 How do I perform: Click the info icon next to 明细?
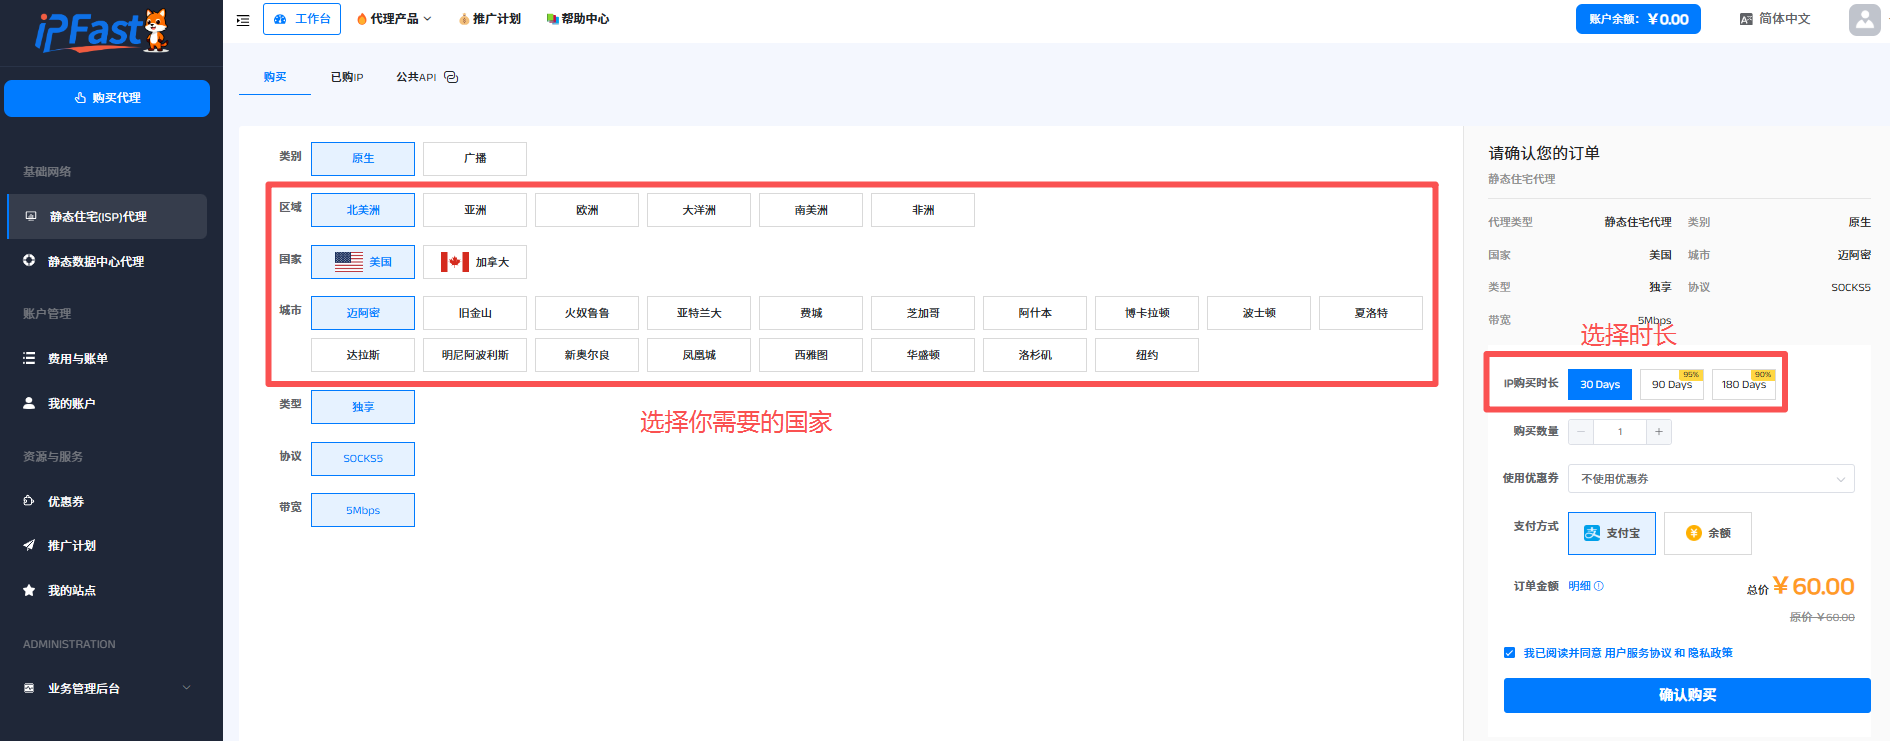[x=1599, y=586]
